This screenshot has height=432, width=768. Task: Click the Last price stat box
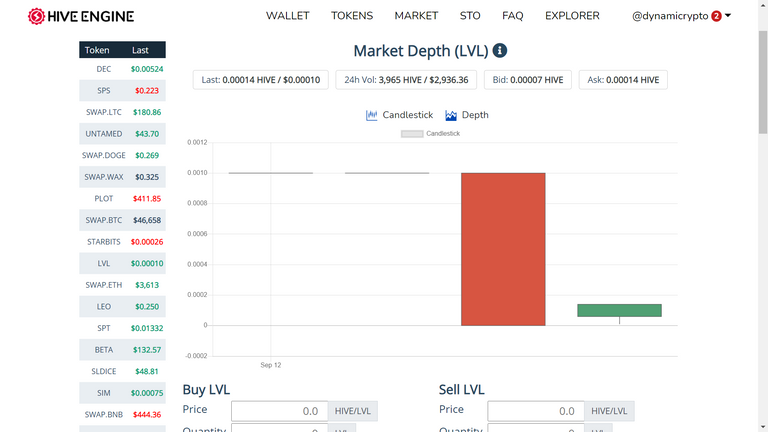pyautogui.click(x=261, y=80)
